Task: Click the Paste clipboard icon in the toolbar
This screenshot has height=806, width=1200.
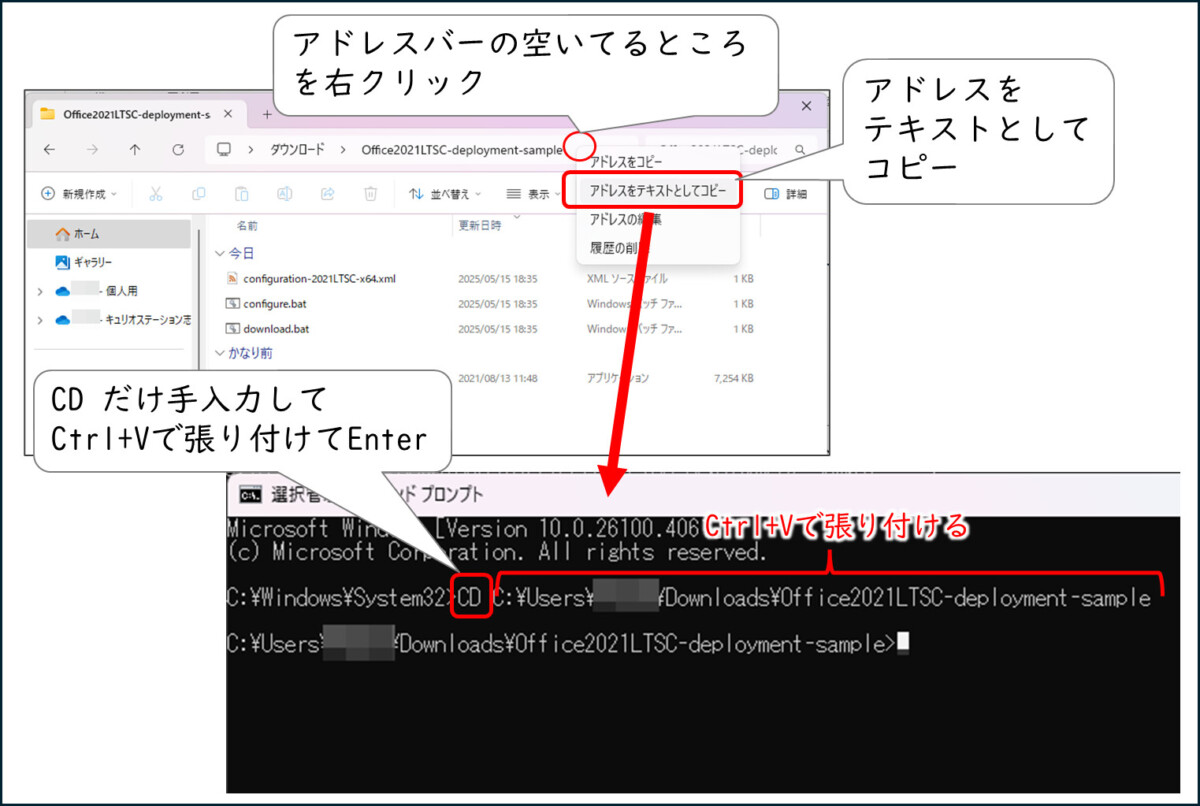Action: 241,194
